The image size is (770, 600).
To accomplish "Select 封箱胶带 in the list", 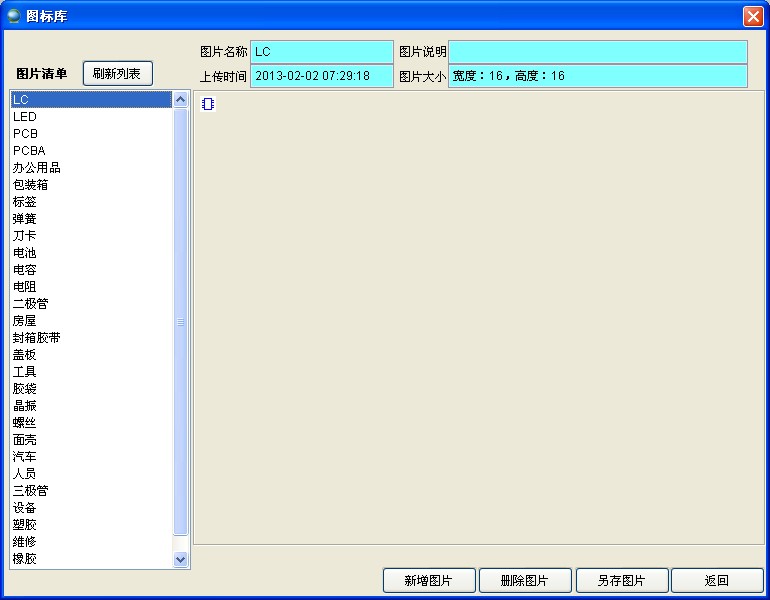I will click(x=37, y=338).
